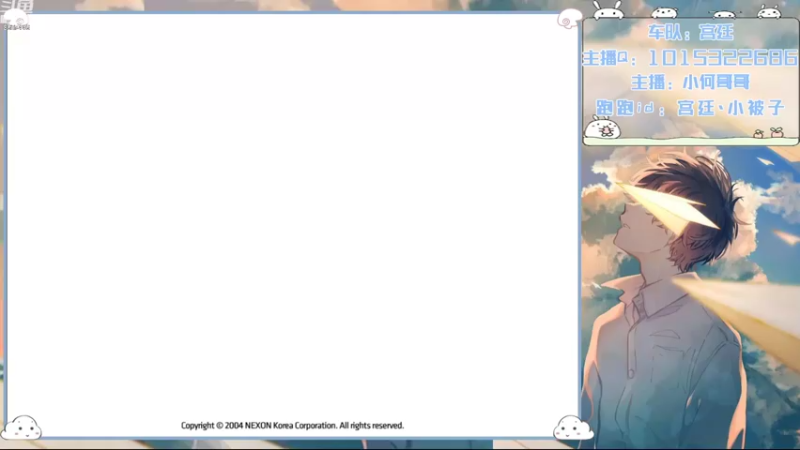
Task: Click the 主播：小何哥哥 streamer name line
Action: point(690,82)
